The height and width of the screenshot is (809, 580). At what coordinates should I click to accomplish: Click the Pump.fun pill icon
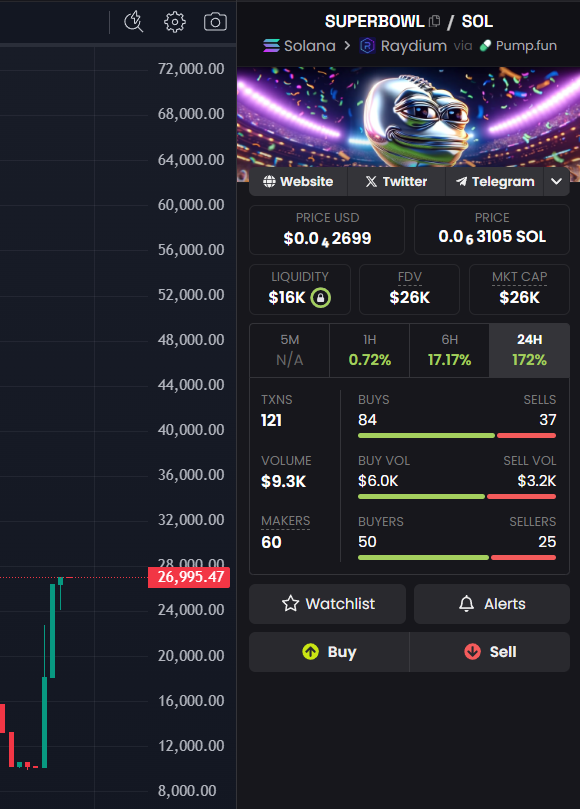(485, 46)
